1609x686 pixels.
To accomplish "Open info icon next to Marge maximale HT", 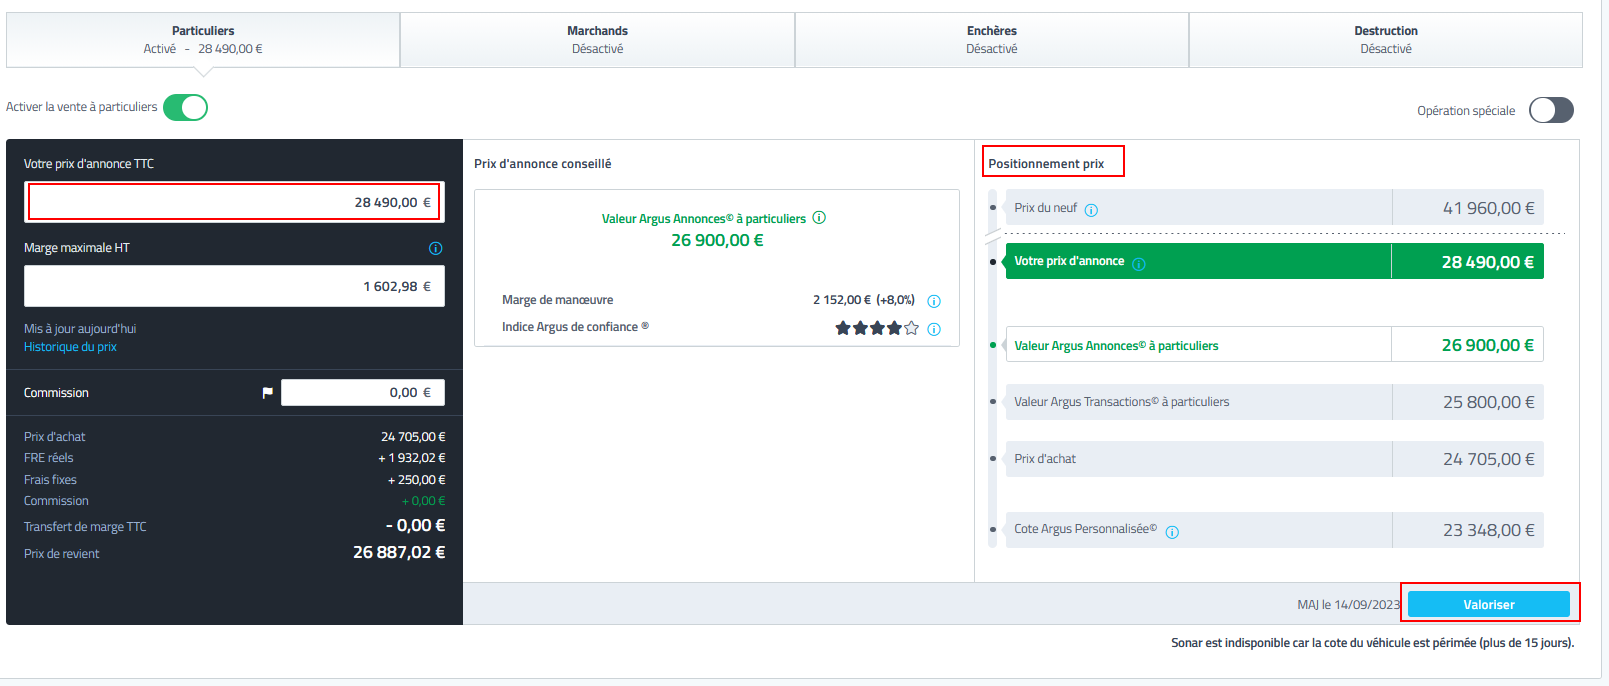I will pos(435,248).
